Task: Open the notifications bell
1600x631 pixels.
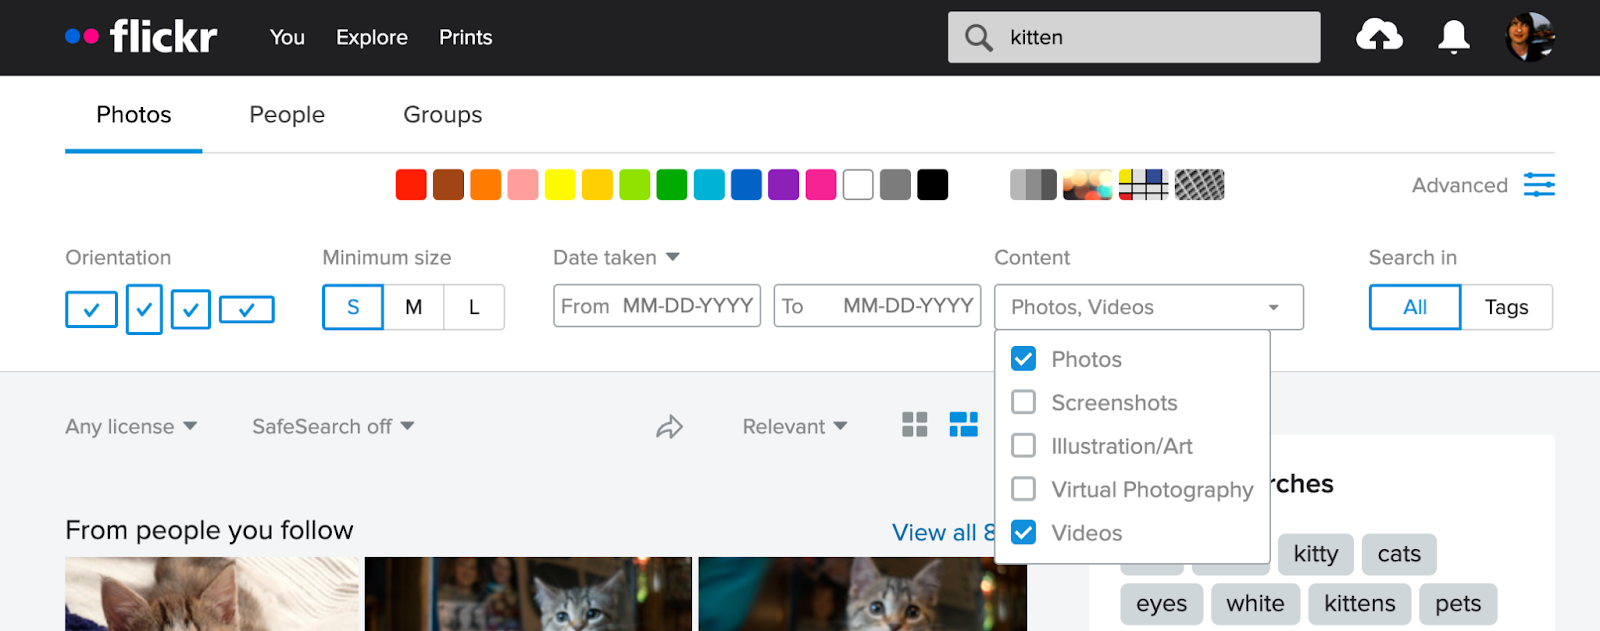Action: [1453, 37]
